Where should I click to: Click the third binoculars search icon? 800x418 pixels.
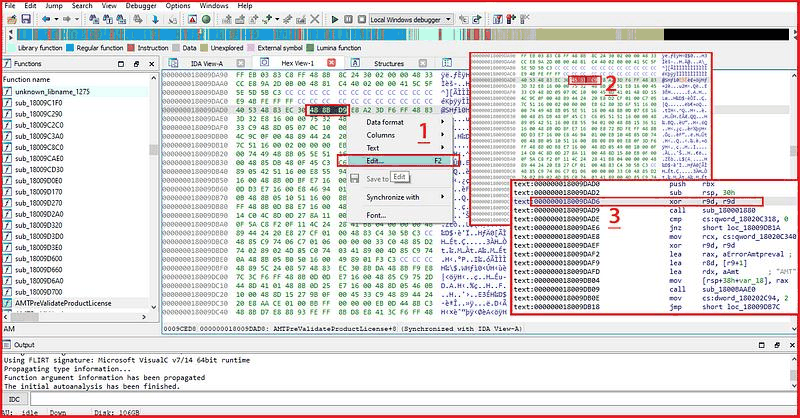121,19
